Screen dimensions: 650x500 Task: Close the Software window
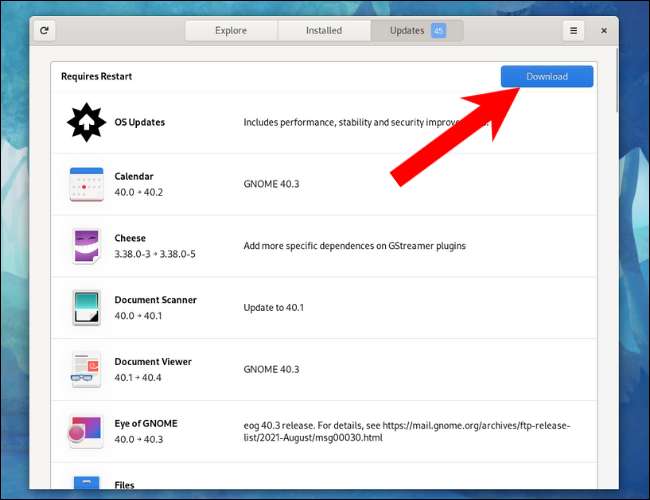pos(604,31)
